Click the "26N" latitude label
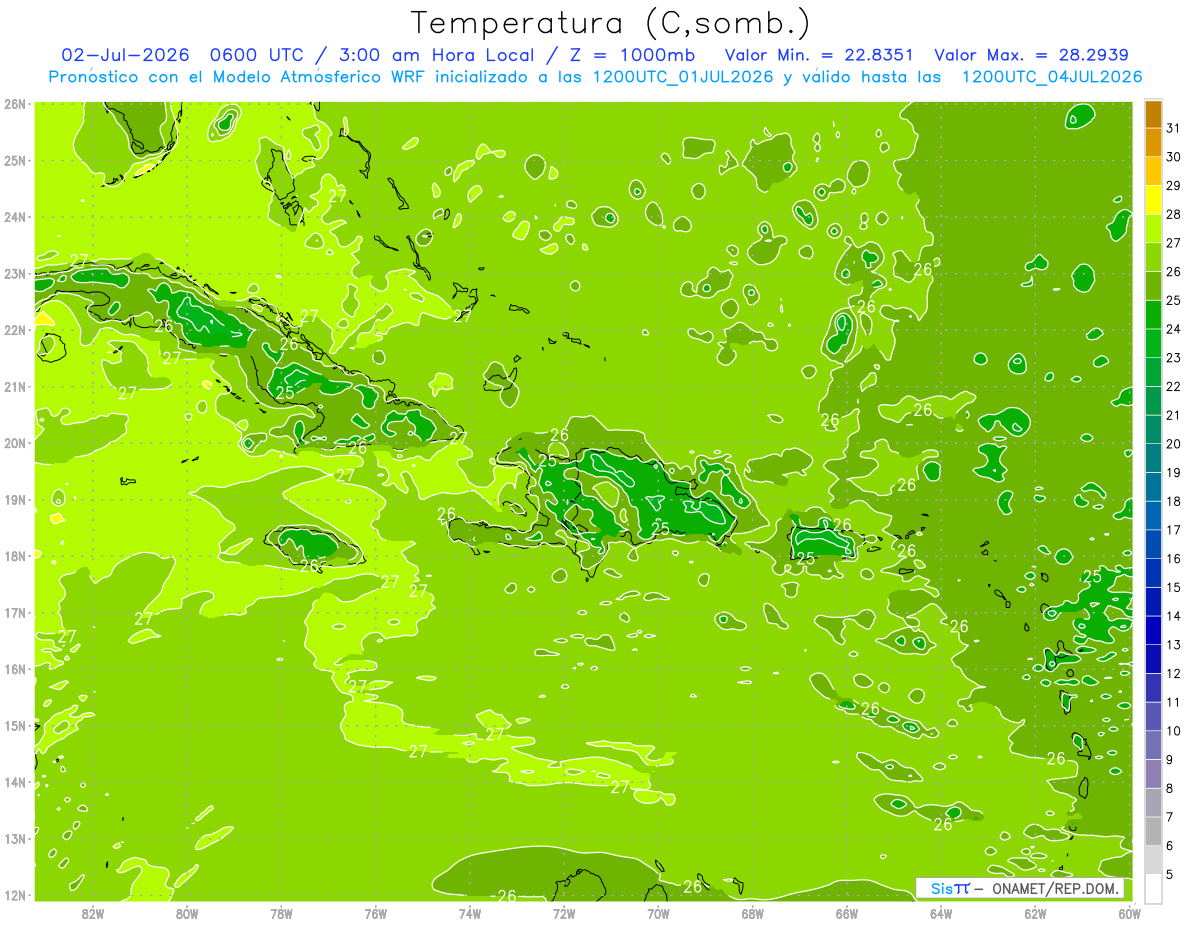Screen dimensions: 1200x927 [x=15, y=103]
